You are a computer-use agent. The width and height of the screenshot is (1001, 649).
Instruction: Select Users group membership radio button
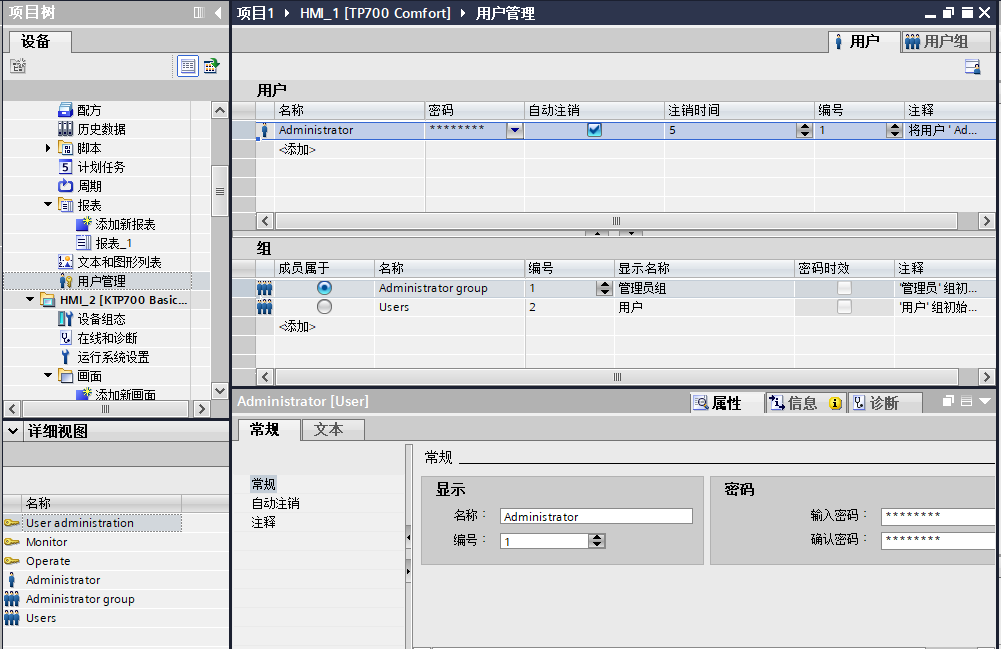click(324, 307)
